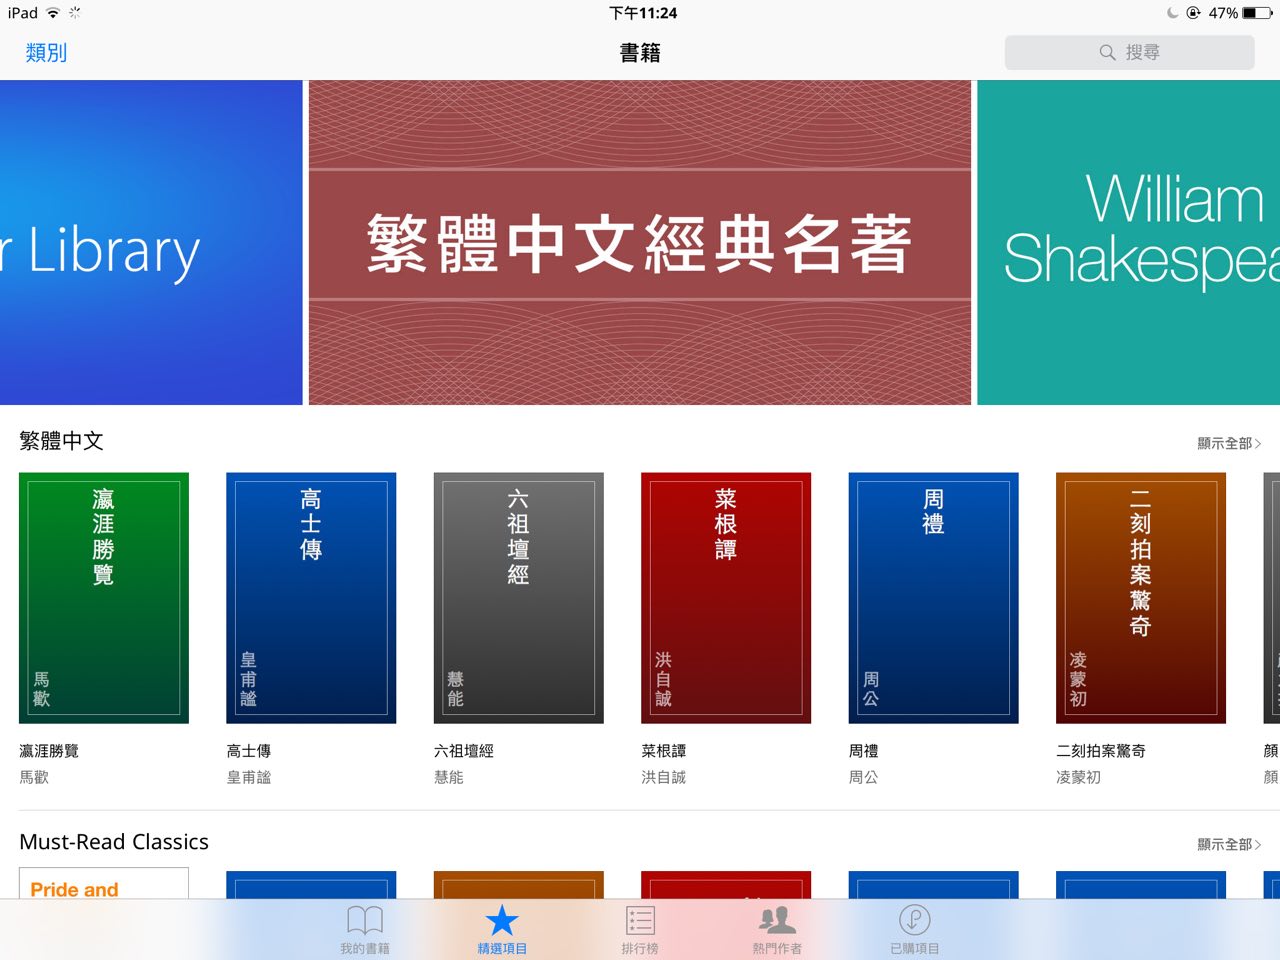Tap the 六祖壇經 title text below cover

tap(464, 751)
